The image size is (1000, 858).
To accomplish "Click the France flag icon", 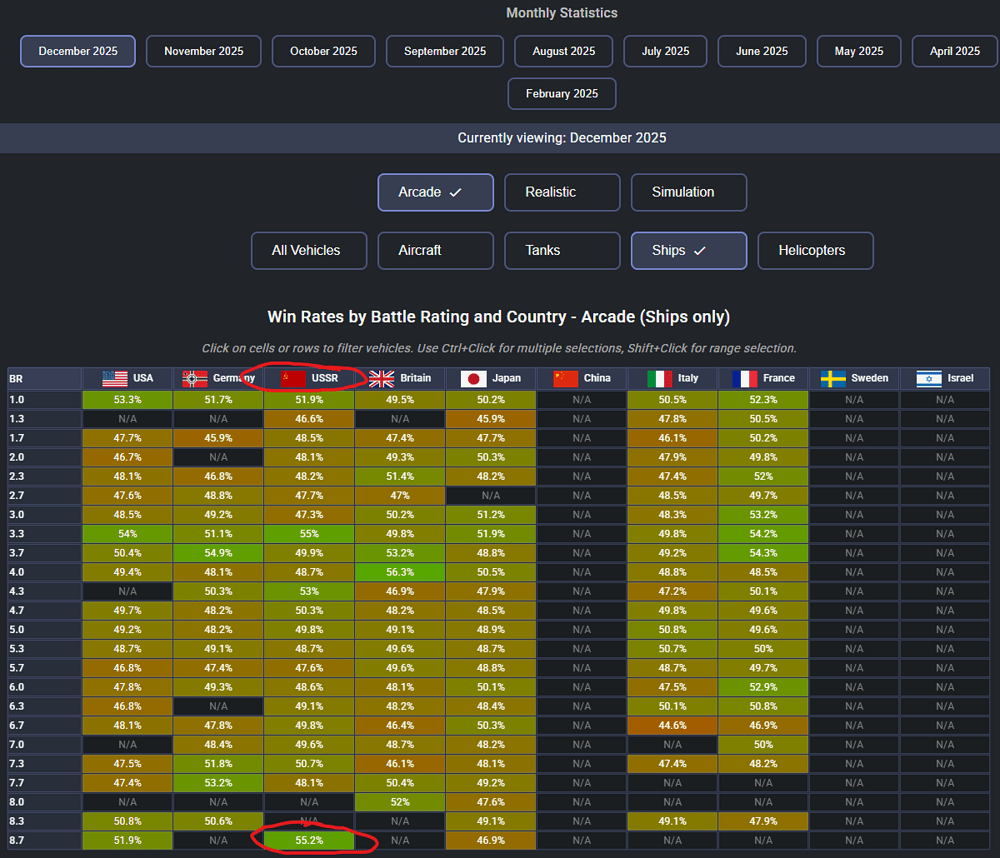I will (x=744, y=378).
